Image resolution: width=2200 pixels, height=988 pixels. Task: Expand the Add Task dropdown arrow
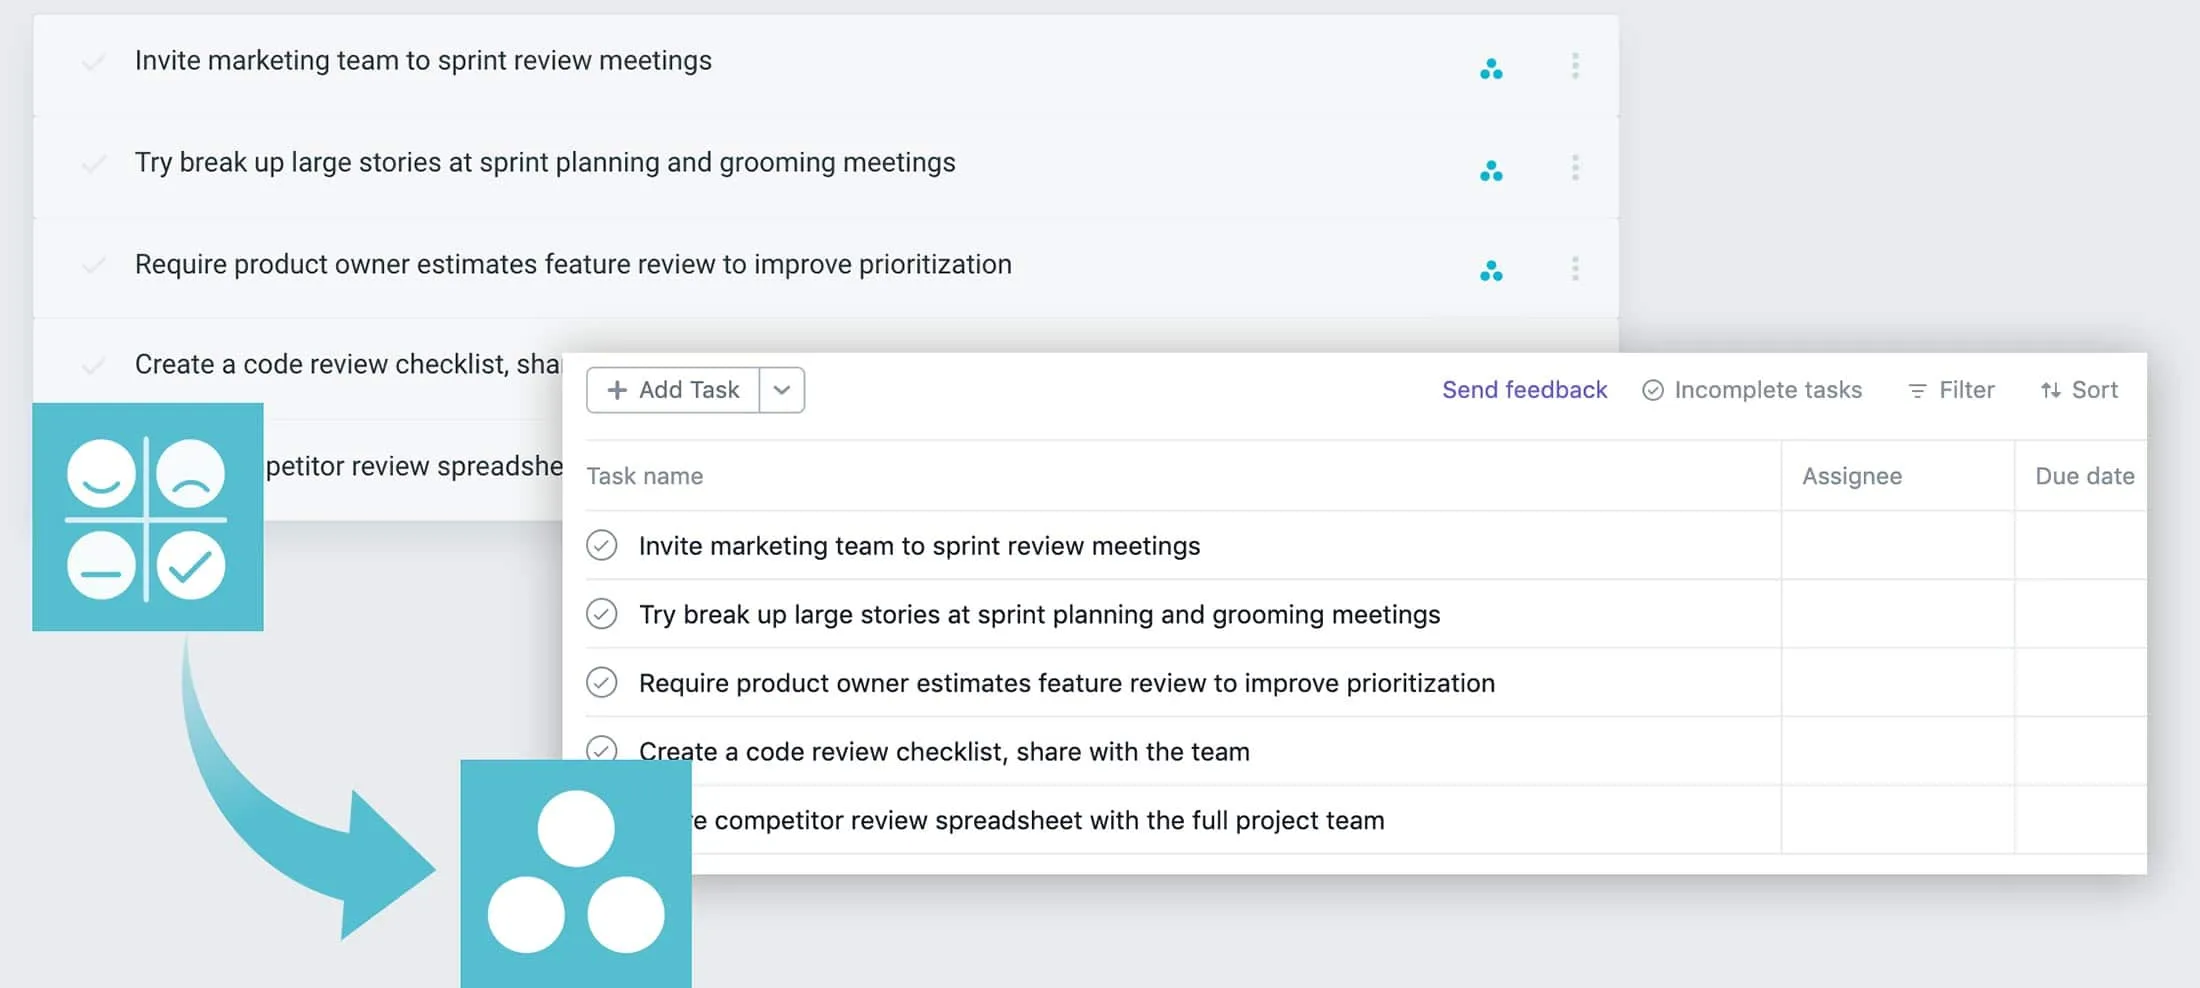pos(782,390)
